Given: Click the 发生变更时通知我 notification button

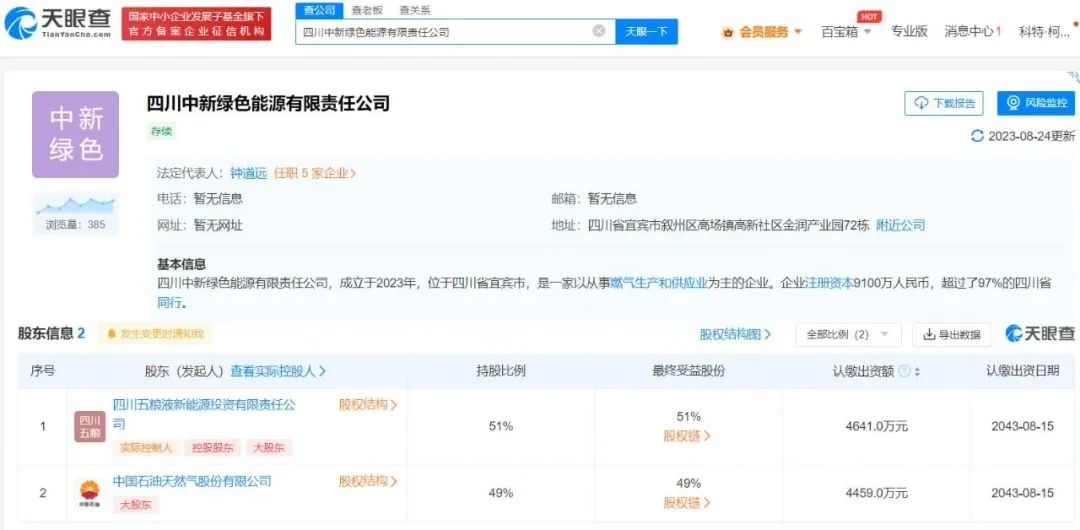Looking at the screenshot, I should click(155, 334).
